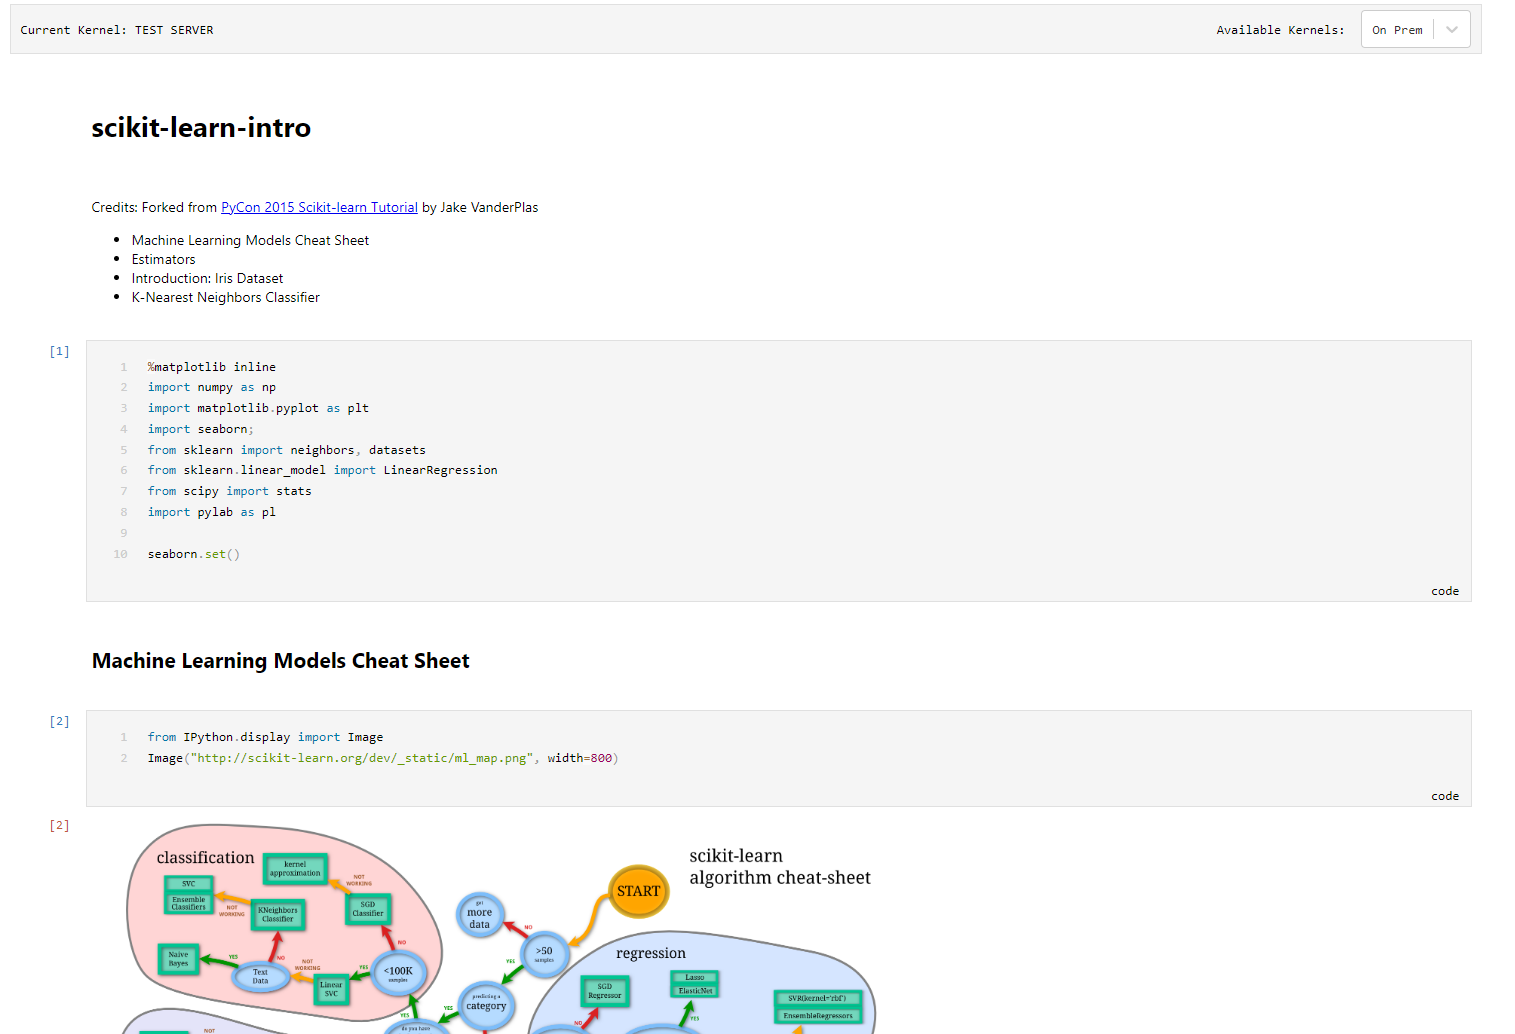Click the scikit-learn algorithm cheat-sheet title text
Viewport: 1515px width, 1034px height.
point(780,867)
